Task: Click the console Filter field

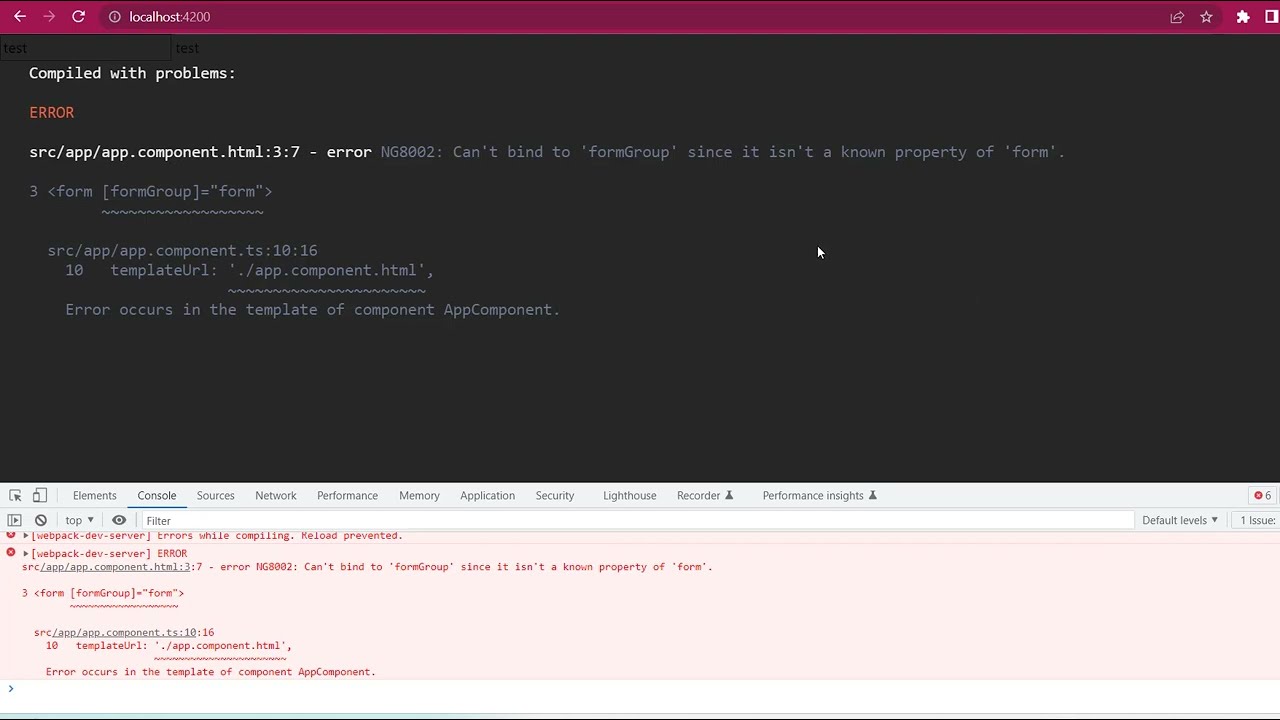Action: 636,520
